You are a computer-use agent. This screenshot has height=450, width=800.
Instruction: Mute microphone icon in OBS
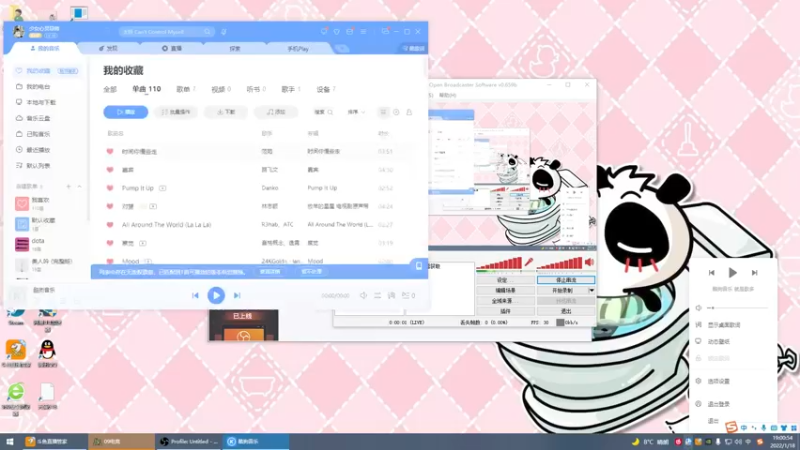(529, 262)
